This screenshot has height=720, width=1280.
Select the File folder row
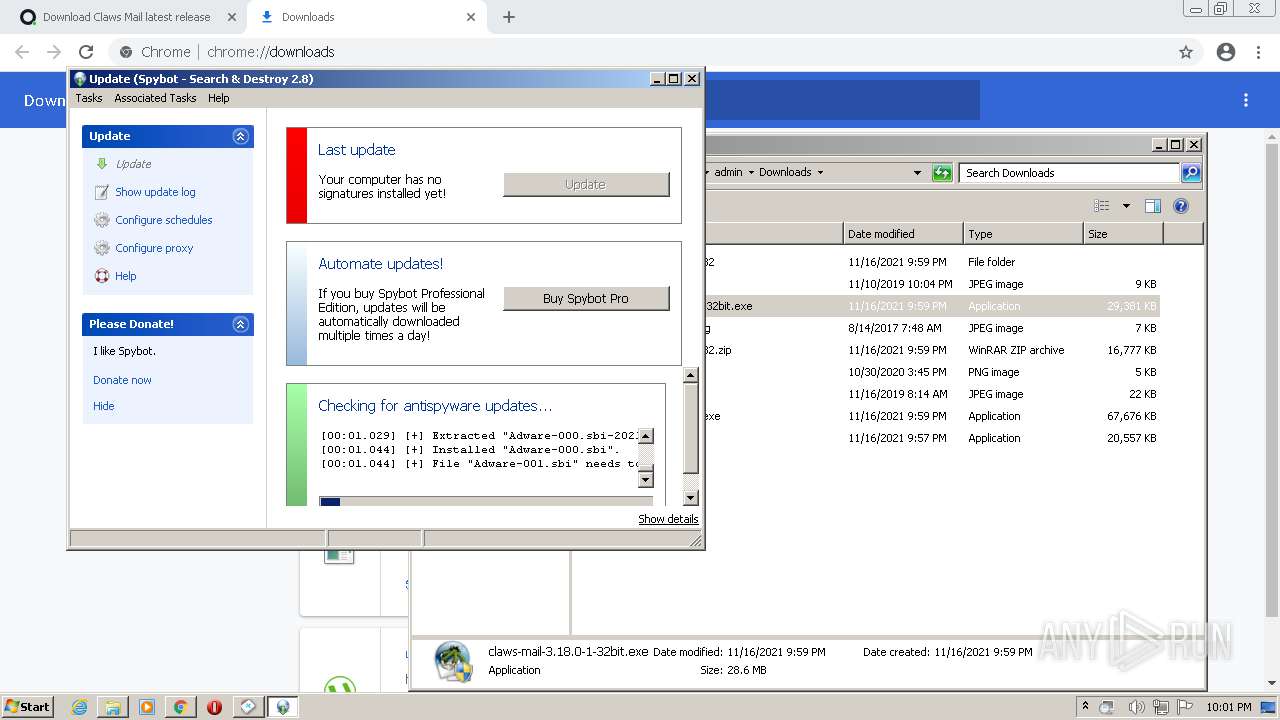pyautogui.click(x=932, y=262)
